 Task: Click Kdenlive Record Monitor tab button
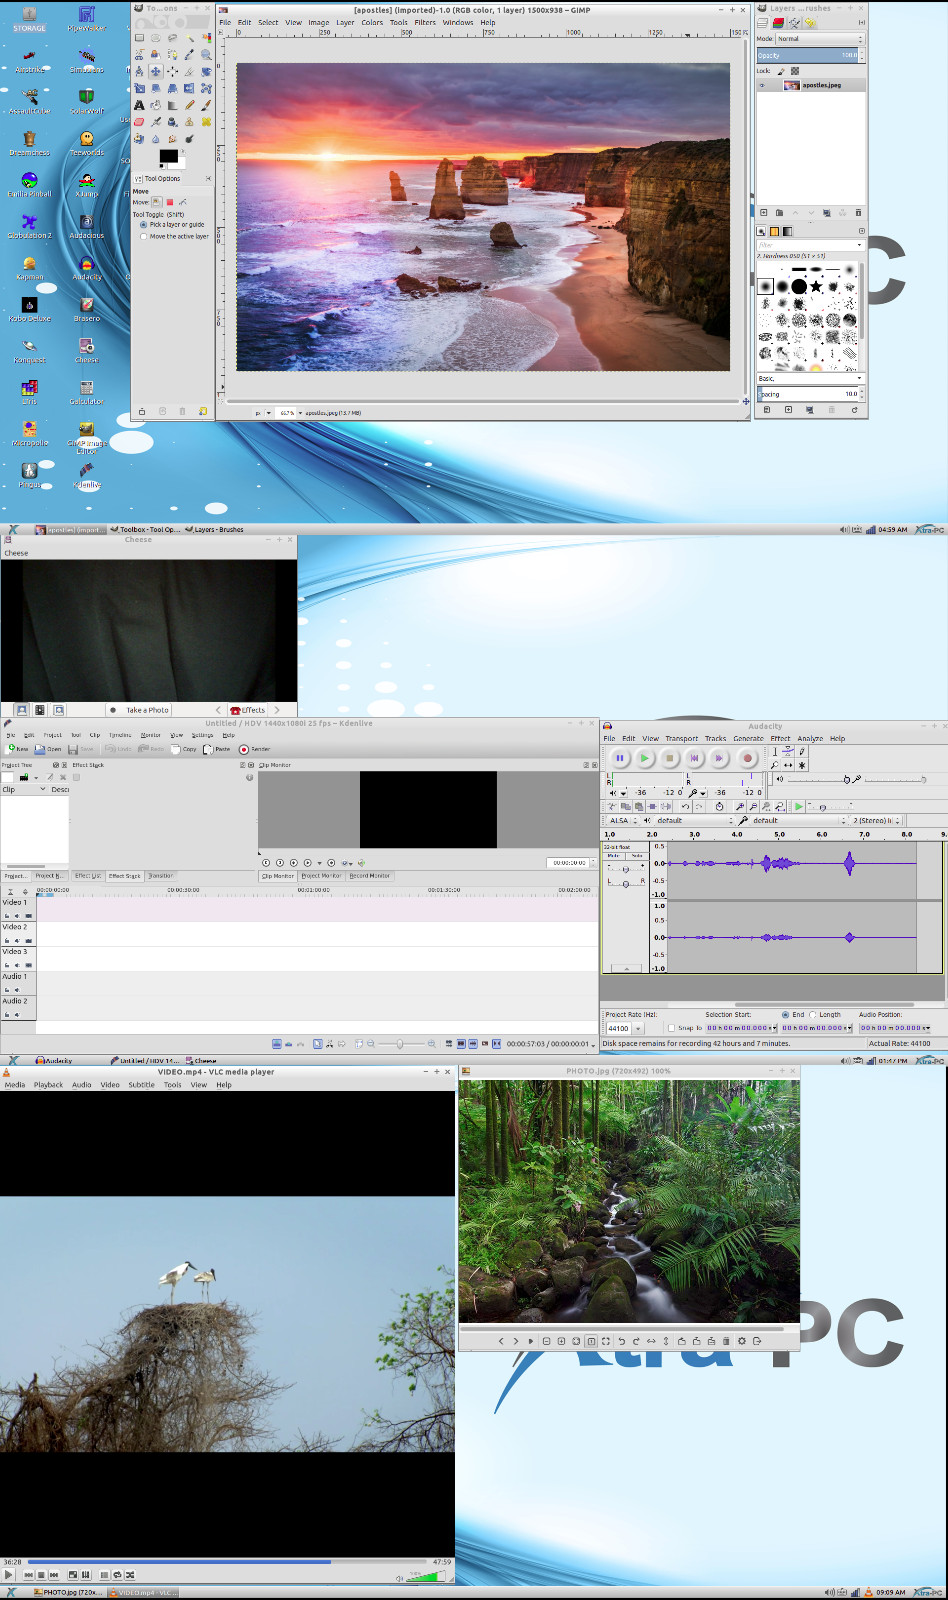(x=369, y=875)
